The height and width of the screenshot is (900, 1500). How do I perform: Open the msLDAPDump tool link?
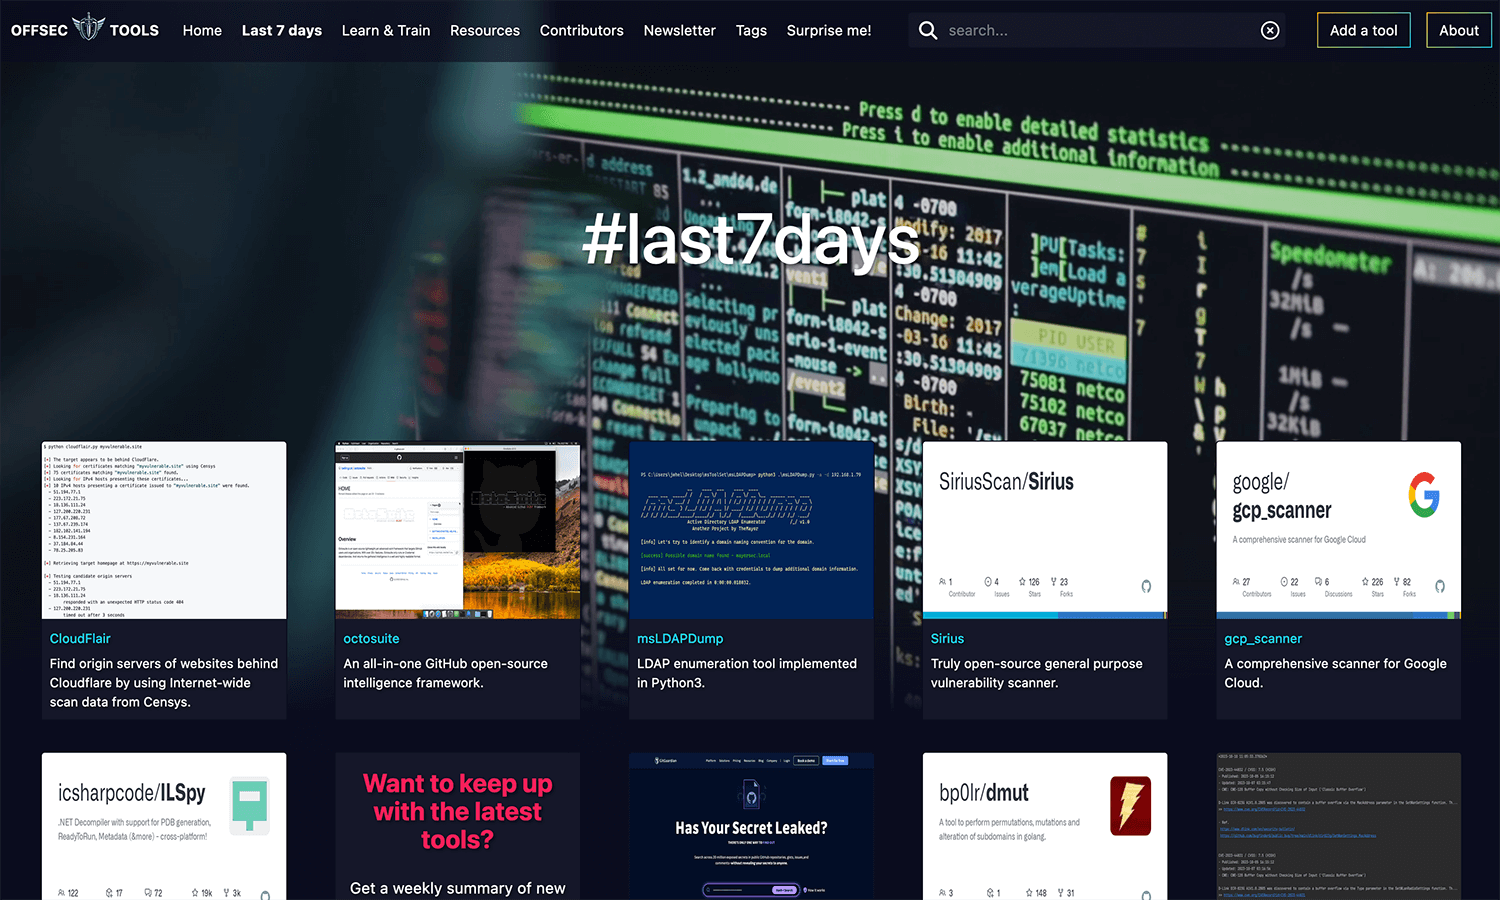[x=680, y=638]
